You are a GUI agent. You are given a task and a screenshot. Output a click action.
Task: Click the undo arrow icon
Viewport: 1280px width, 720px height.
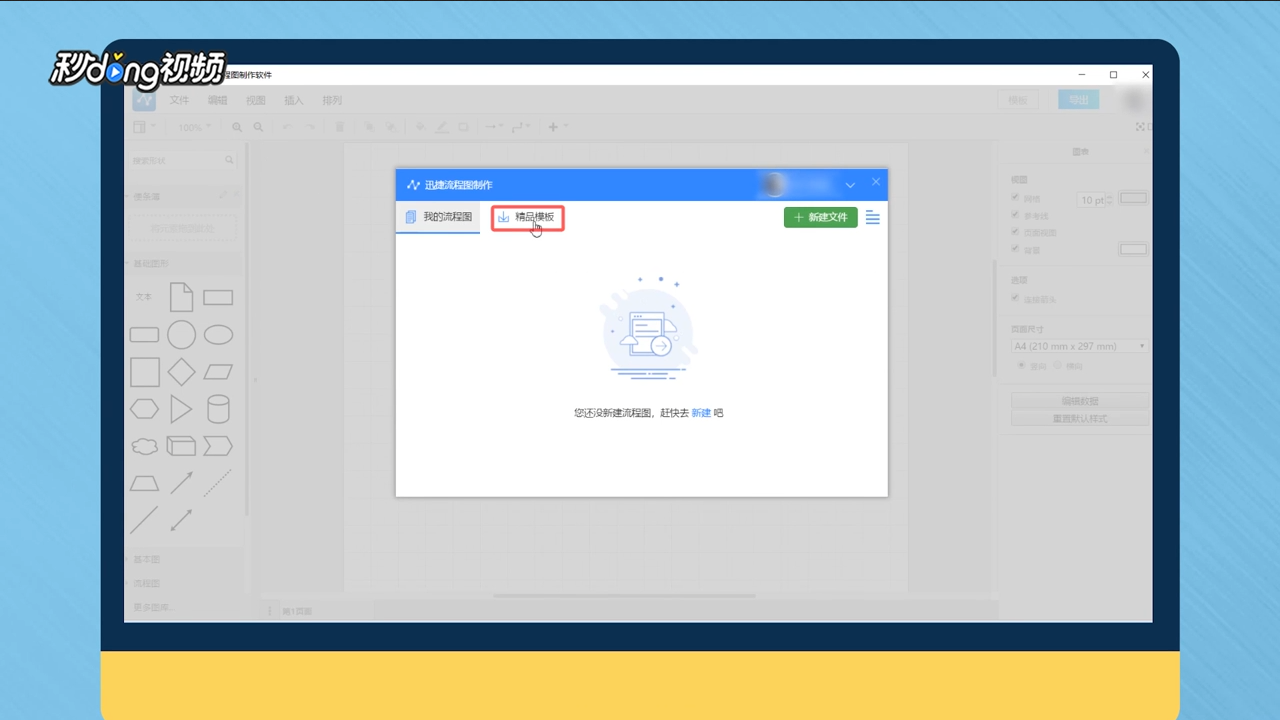coord(287,127)
